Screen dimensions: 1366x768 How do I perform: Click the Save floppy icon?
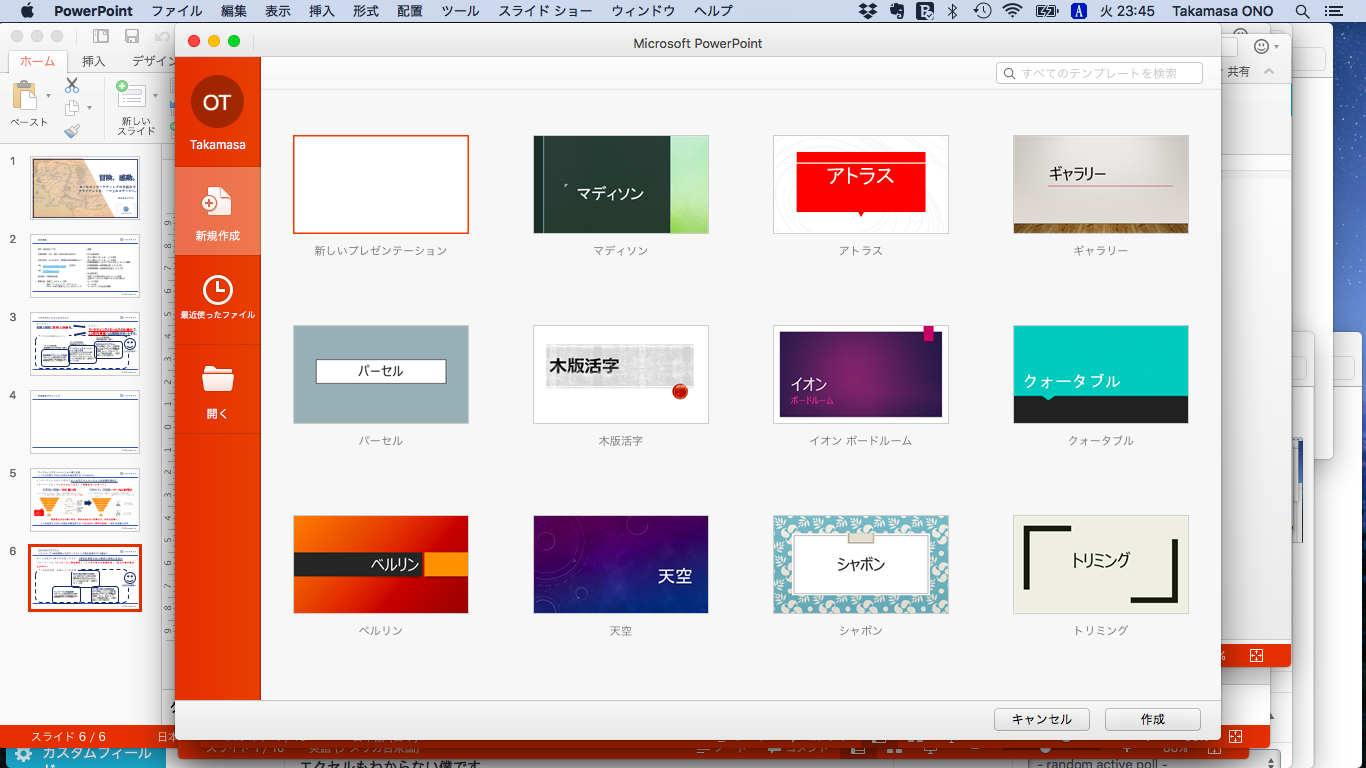coord(132,36)
